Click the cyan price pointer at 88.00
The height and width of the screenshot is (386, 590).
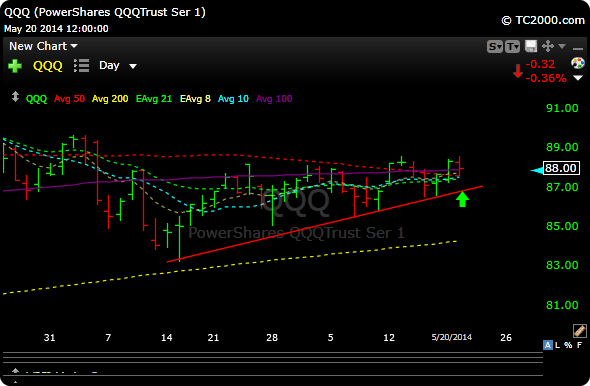[x=537, y=171]
